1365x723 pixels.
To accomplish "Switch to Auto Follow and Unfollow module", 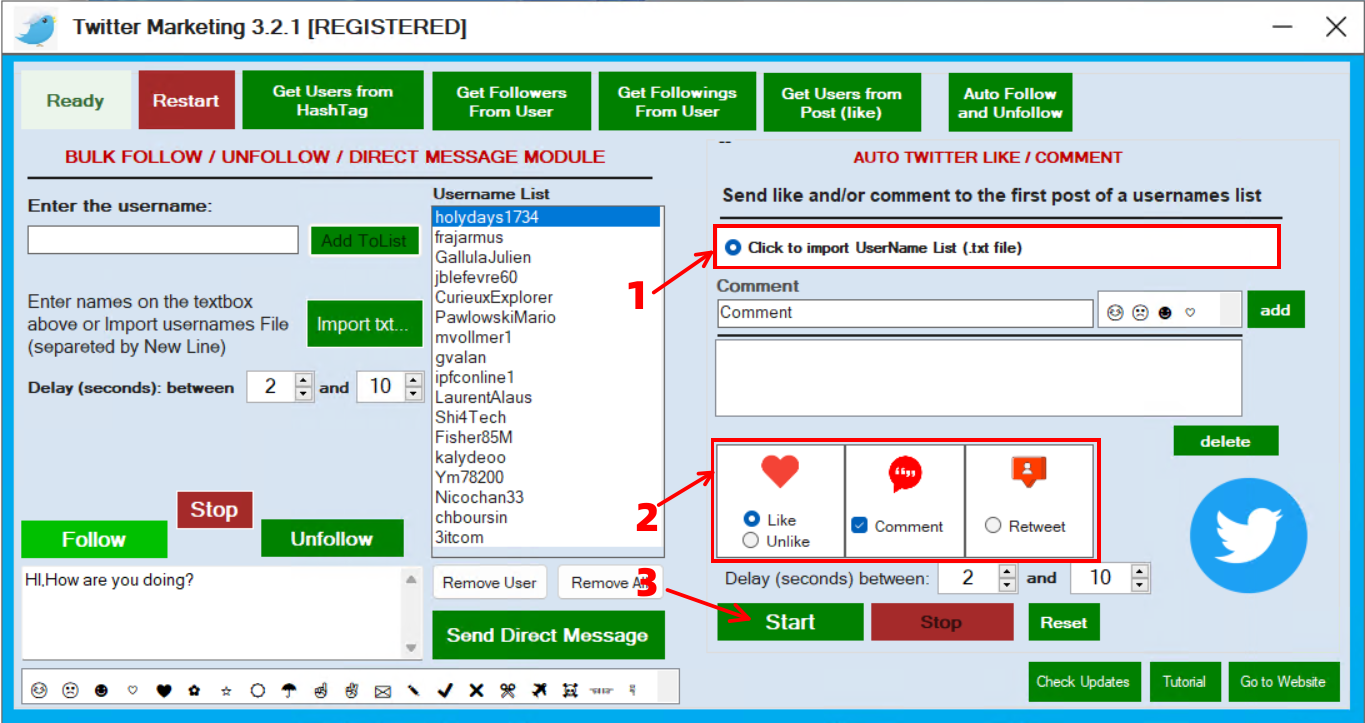I will (1010, 103).
